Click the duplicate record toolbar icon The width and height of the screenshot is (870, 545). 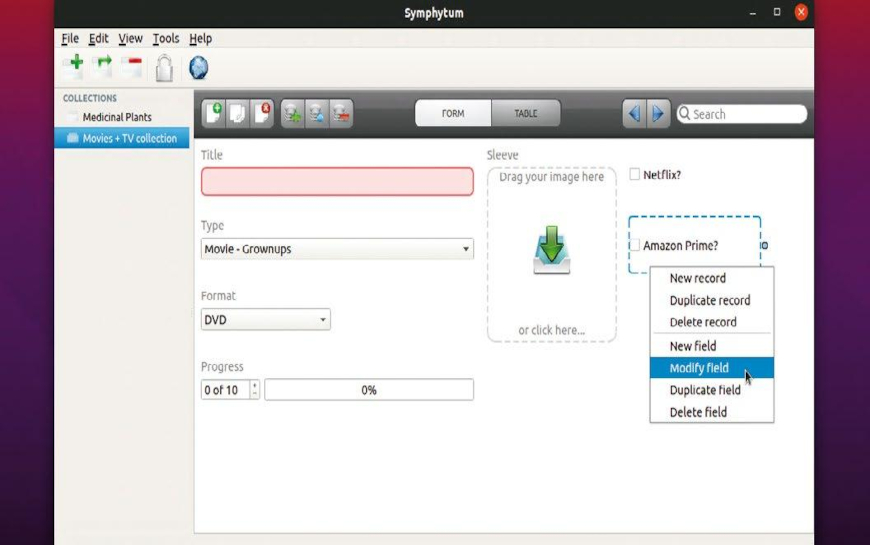pyautogui.click(x=237, y=113)
